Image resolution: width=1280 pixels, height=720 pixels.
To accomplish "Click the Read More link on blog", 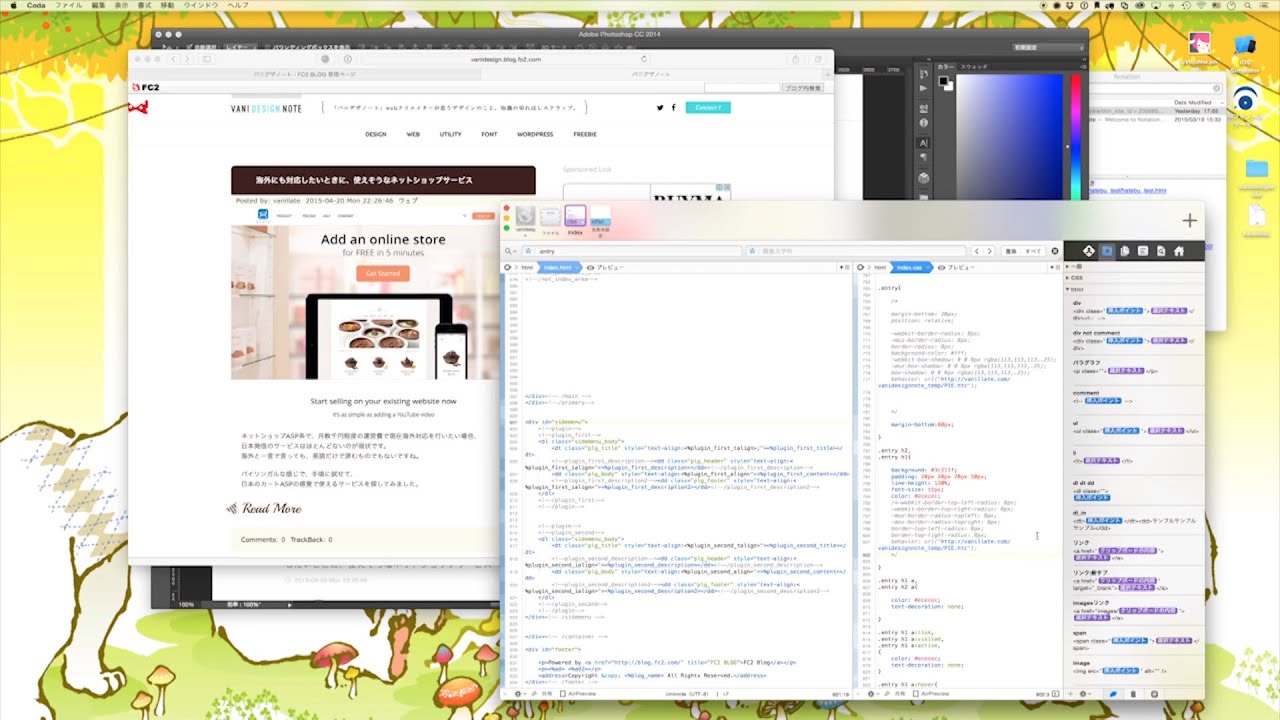I will [x=265, y=508].
